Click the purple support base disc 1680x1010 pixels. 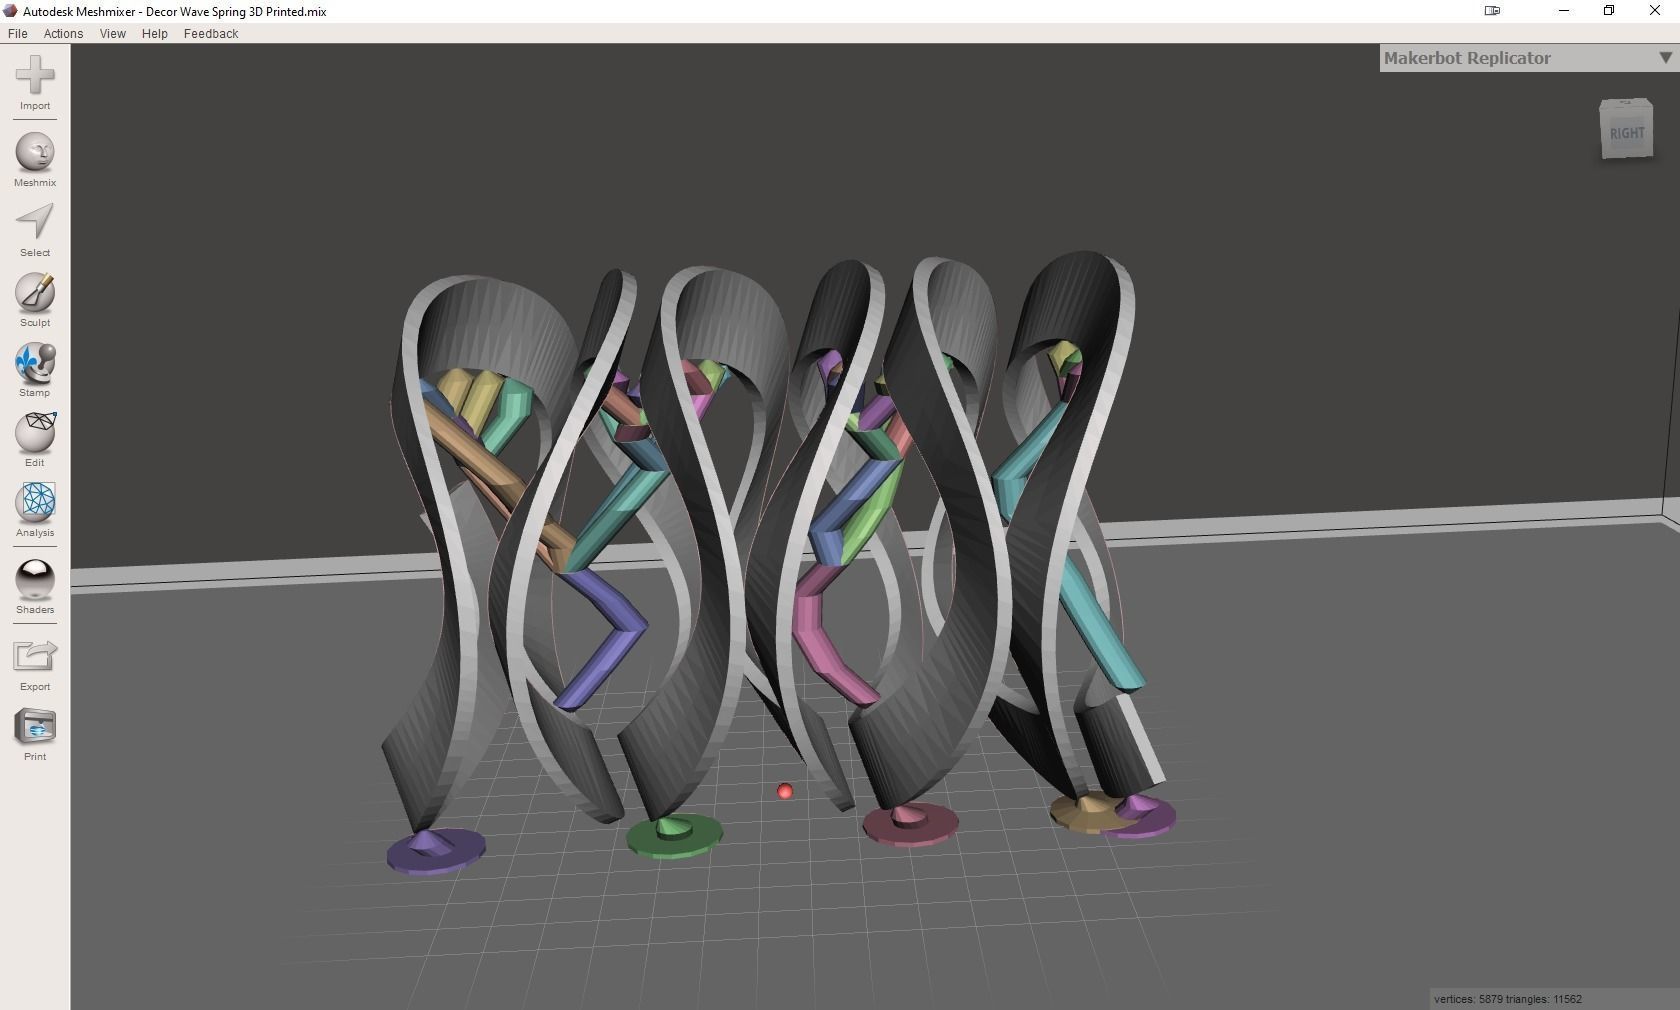(436, 851)
